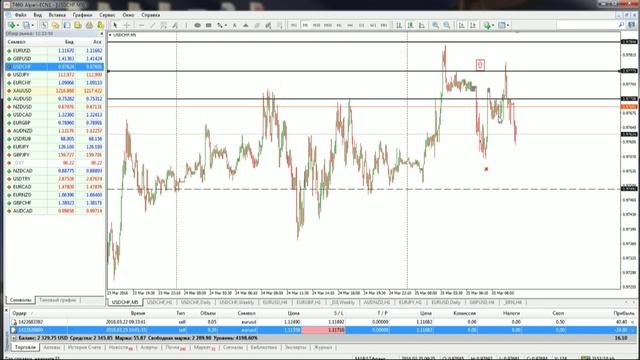This screenshot has width=640, height=360.
Task: Select the GBPJPY row in Market Watch
Action: [x=54, y=155]
